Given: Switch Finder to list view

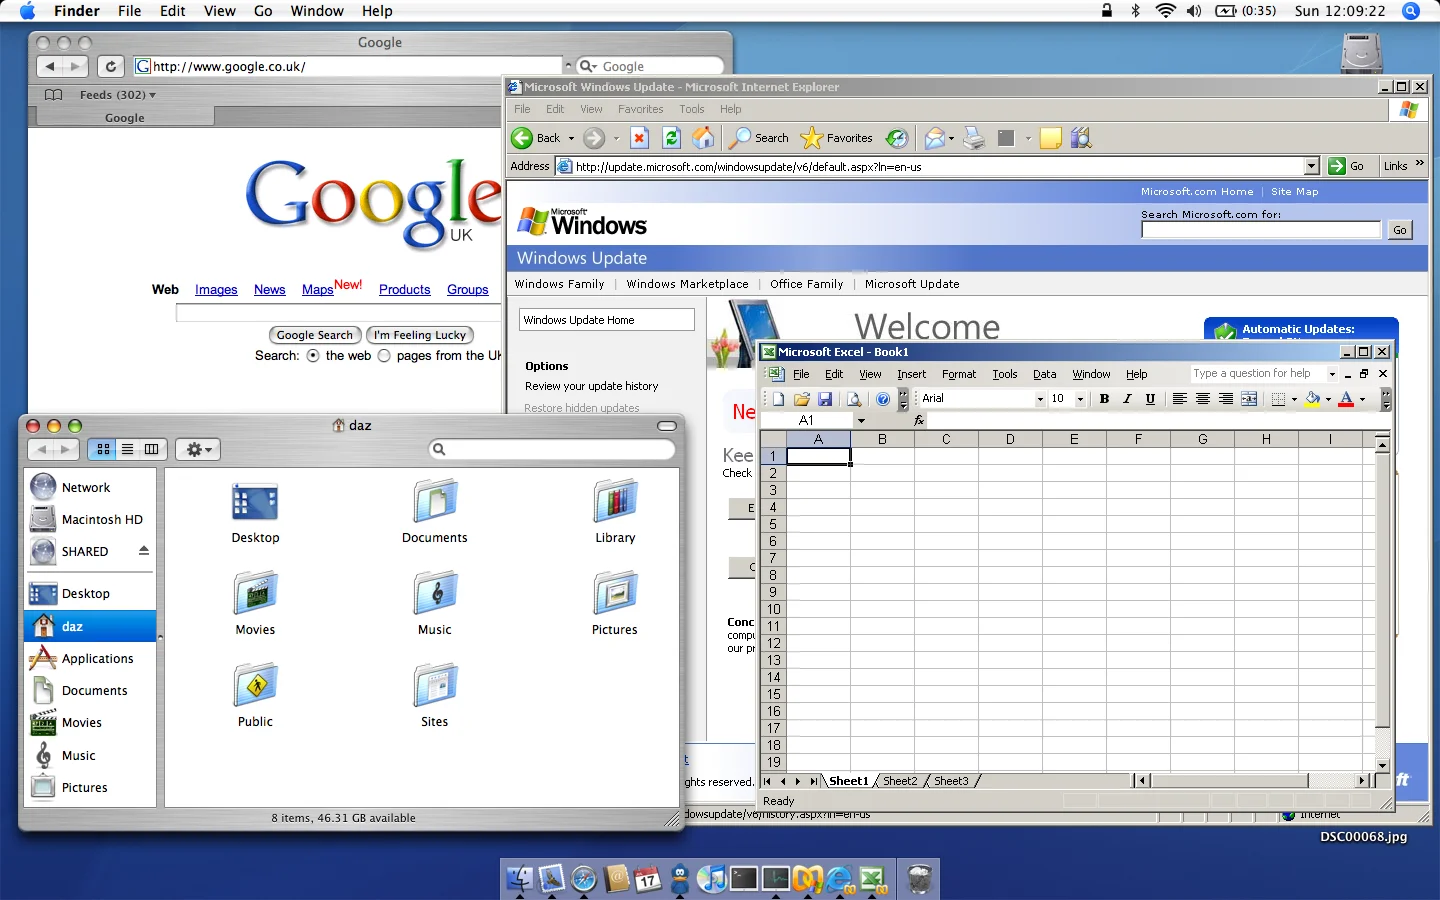Looking at the screenshot, I should [x=127, y=450].
